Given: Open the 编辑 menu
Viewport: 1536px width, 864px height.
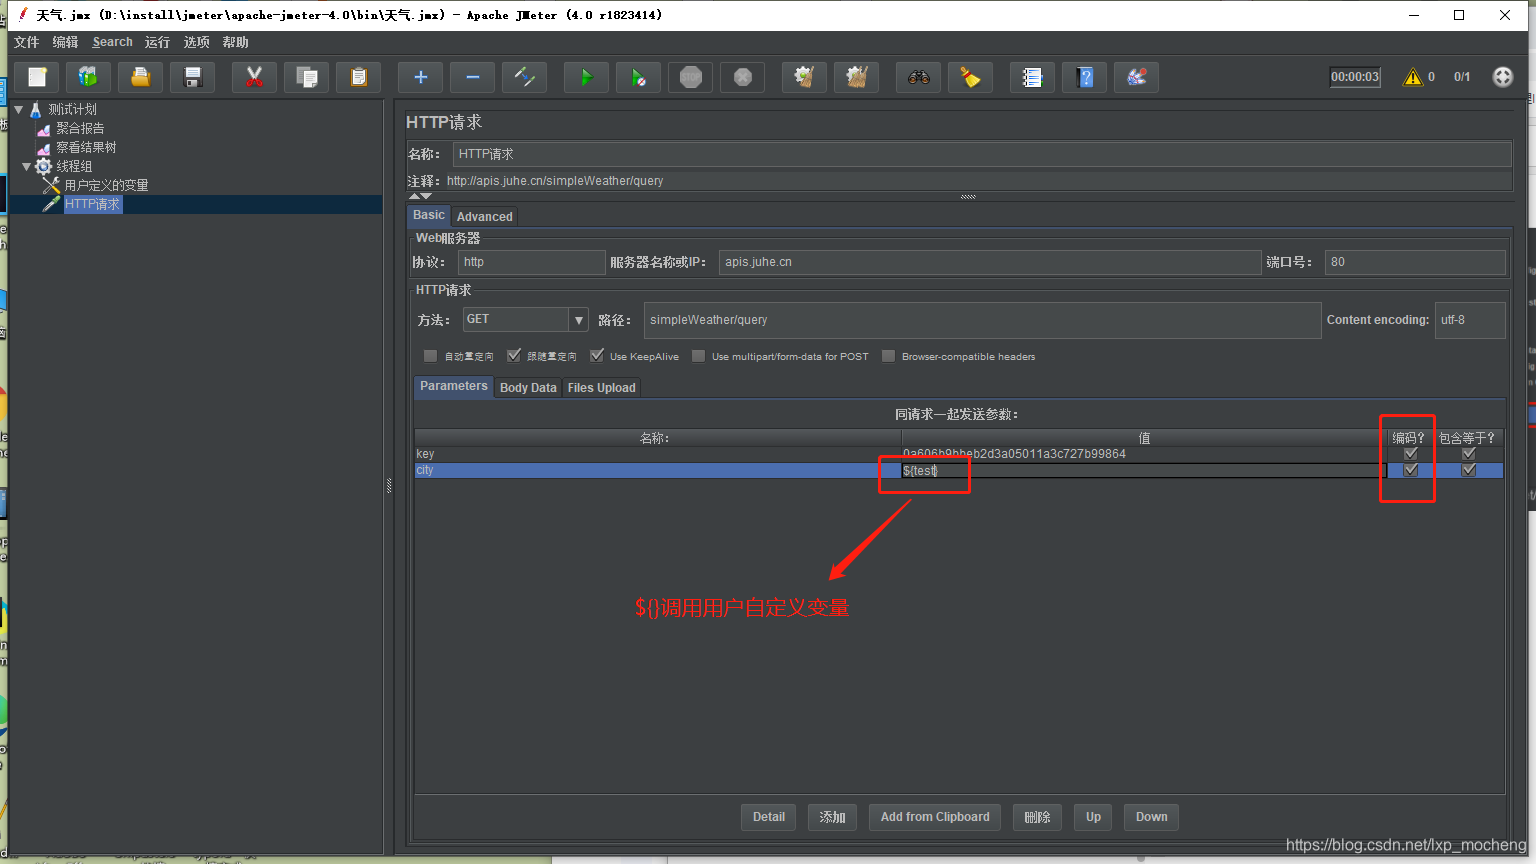Looking at the screenshot, I should (65, 42).
